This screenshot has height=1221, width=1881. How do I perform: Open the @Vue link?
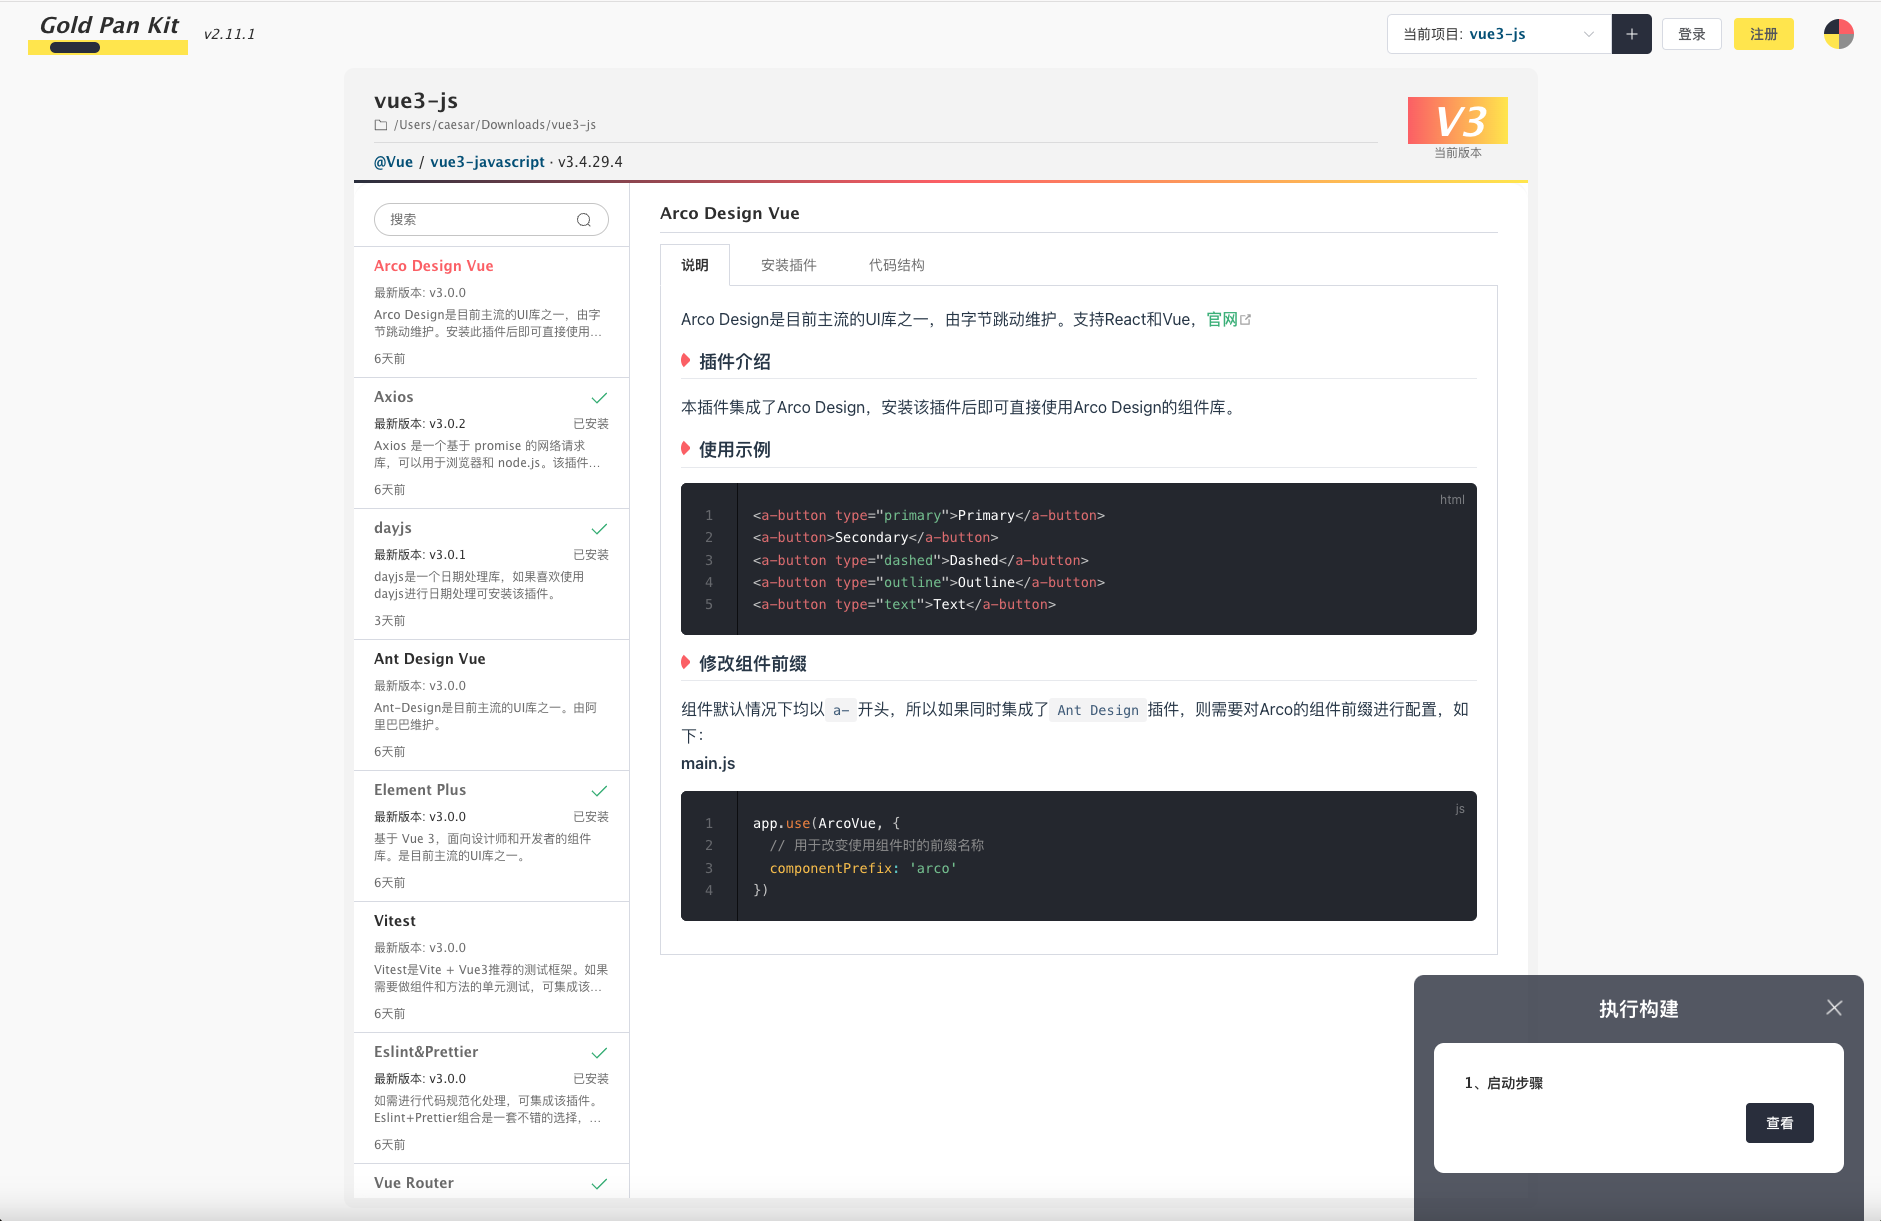(393, 162)
